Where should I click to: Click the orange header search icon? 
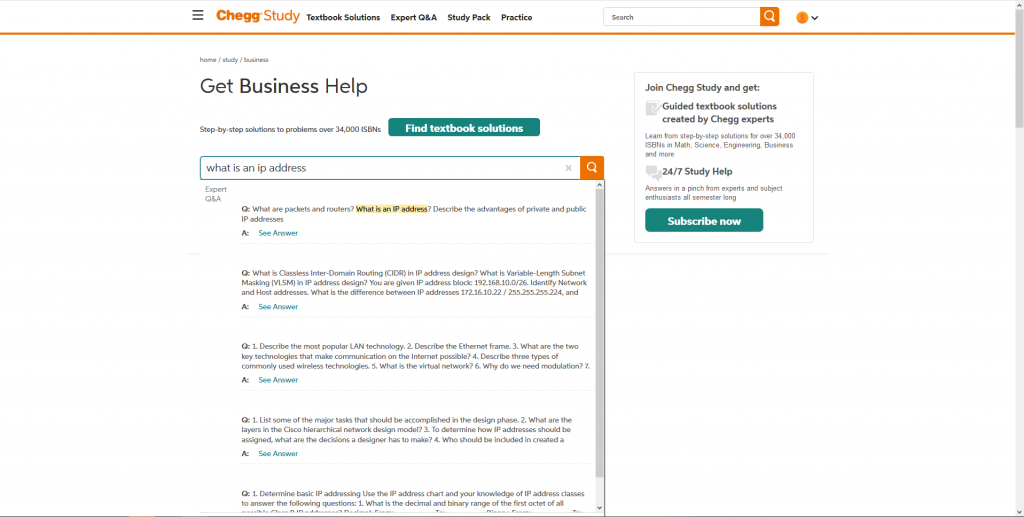(769, 17)
